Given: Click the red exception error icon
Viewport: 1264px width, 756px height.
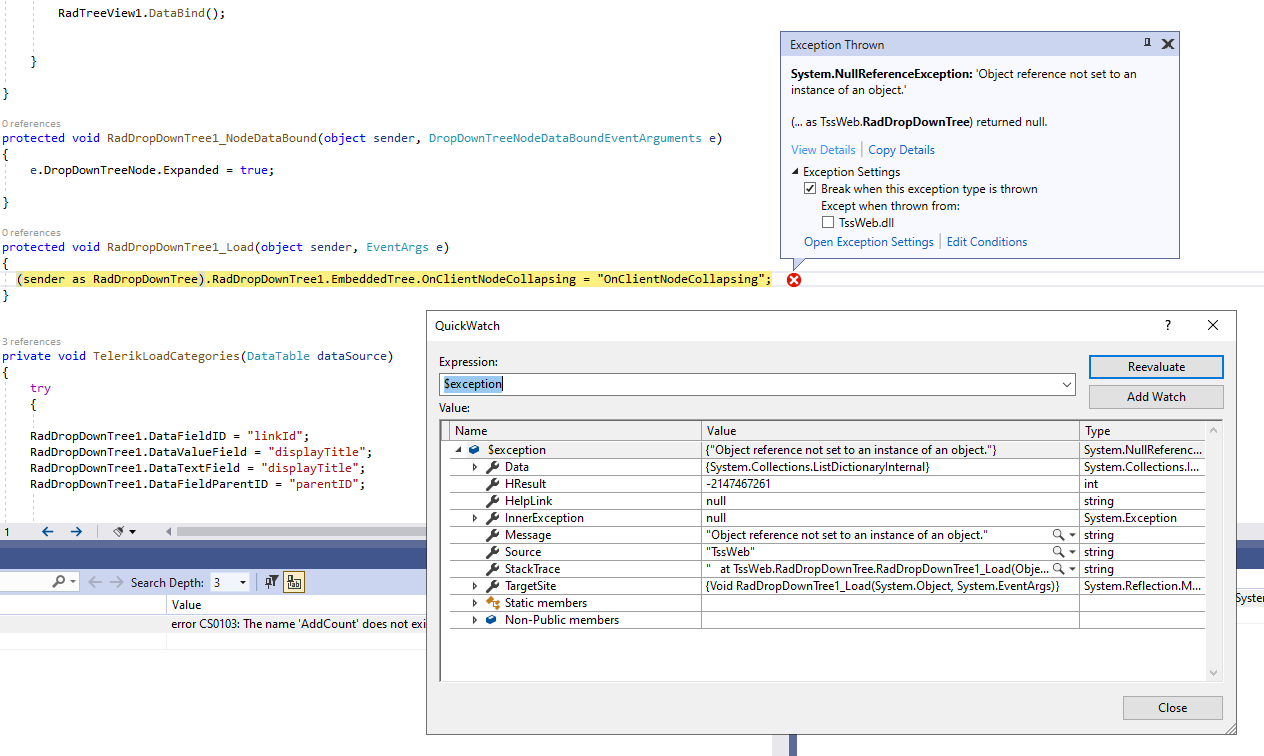Looking at the screenshot, I should pyautogui.click(x=794, y=280).
